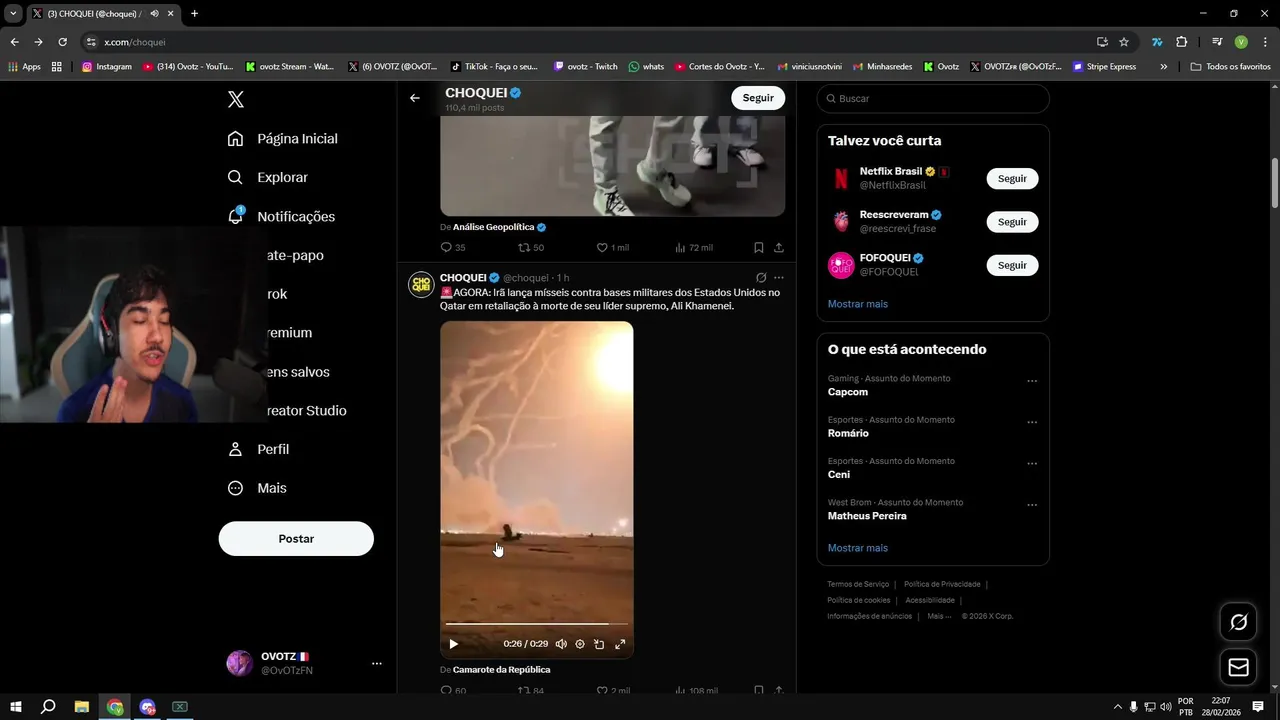
Task: Open Política de cookies footer link
Action: pyautogui.click(x=858, y=600)
